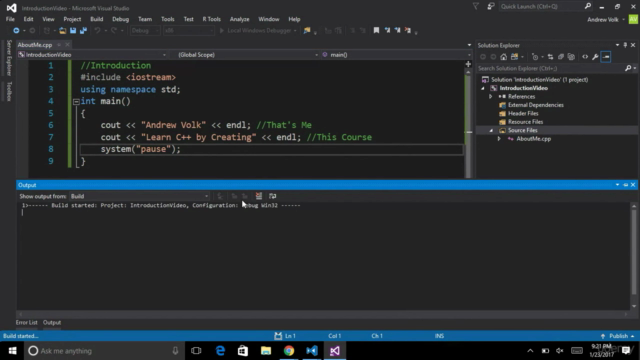640x360 pixels.
Task: Click search magnifier in Solution Explorer
Action: [x=628, y=69]
